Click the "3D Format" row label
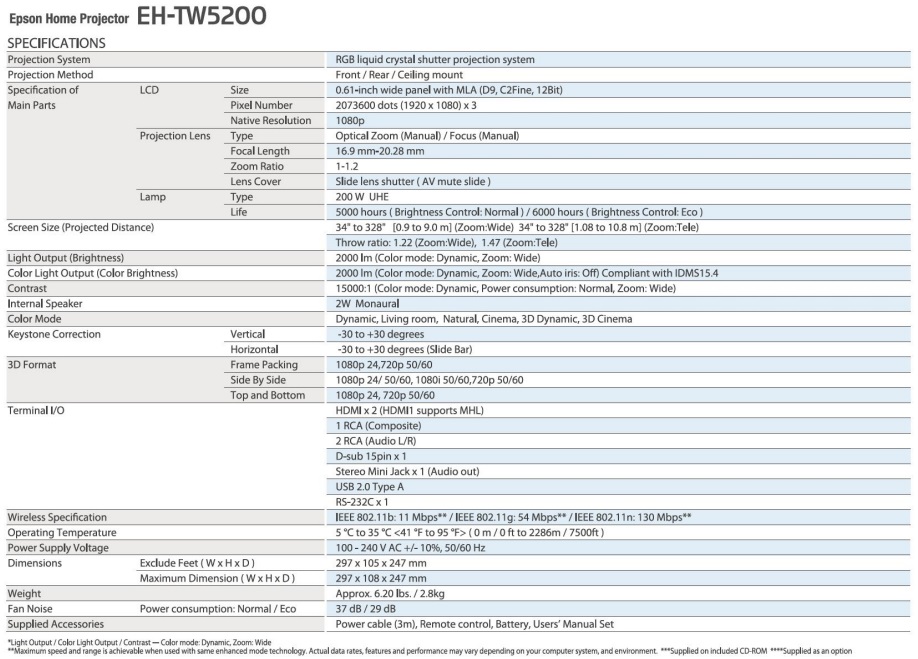 [x=32, y=364]
